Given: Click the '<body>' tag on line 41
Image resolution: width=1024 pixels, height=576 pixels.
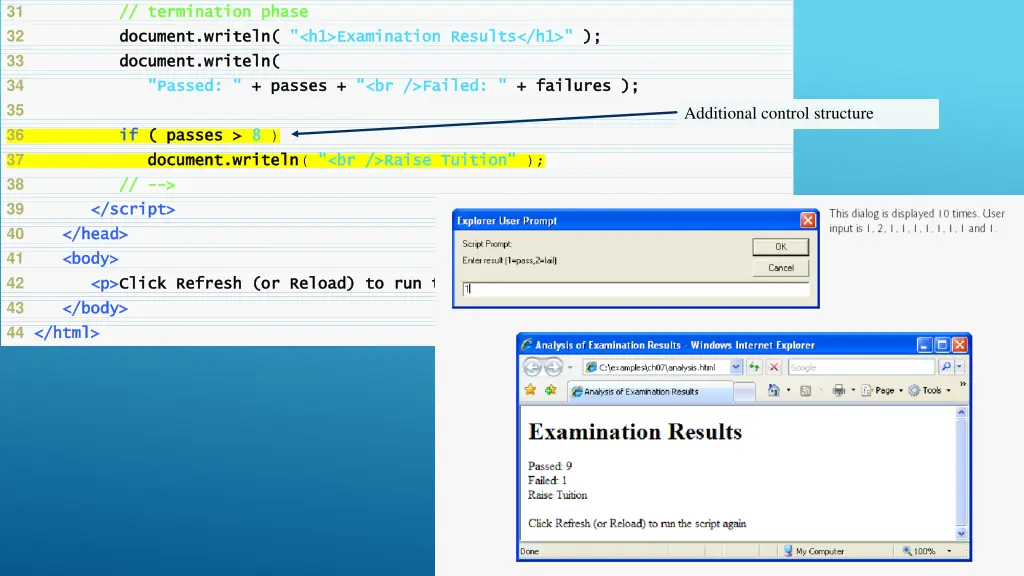Looking at the screenshot, I should (90, 259).
